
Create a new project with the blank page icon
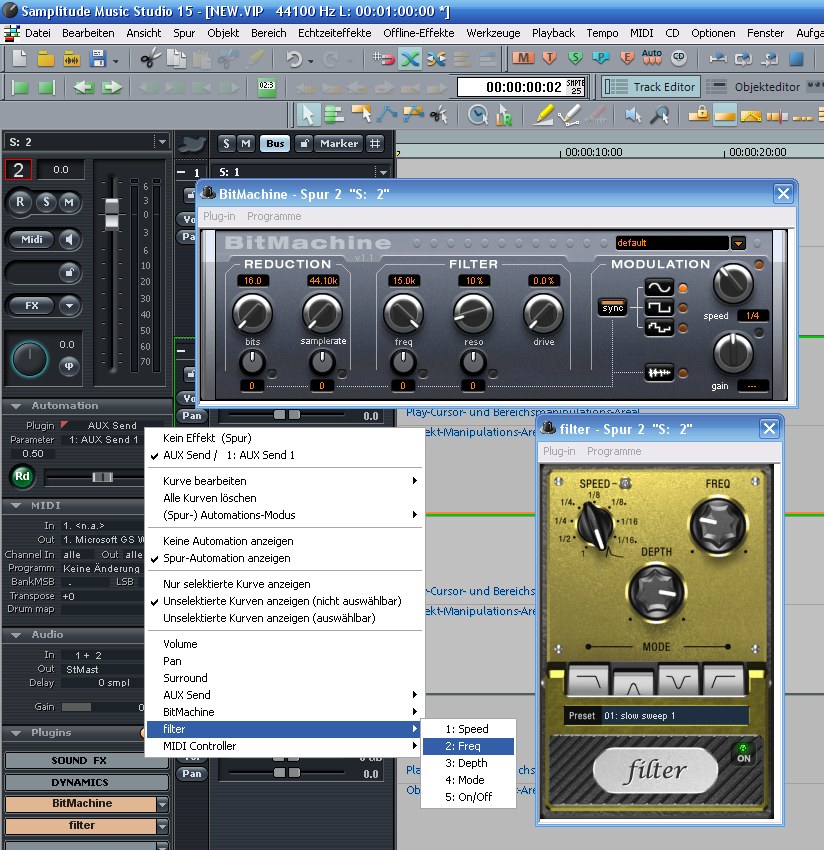tap(19, 58)
